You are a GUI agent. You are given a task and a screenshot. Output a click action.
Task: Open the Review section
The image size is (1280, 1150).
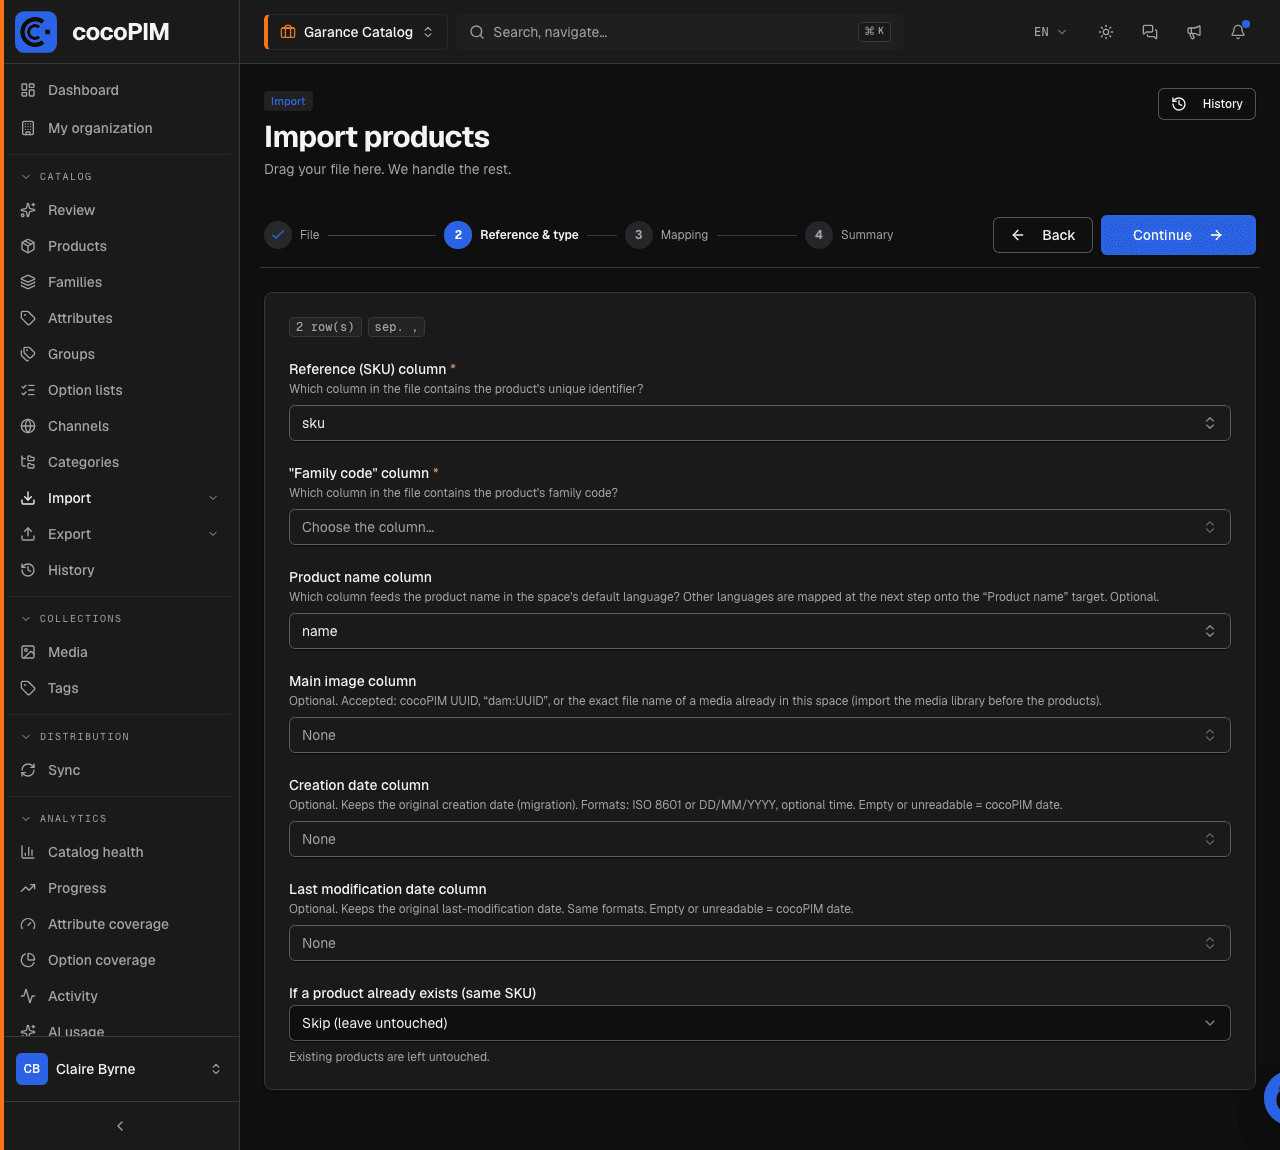(x=119, y=210)
